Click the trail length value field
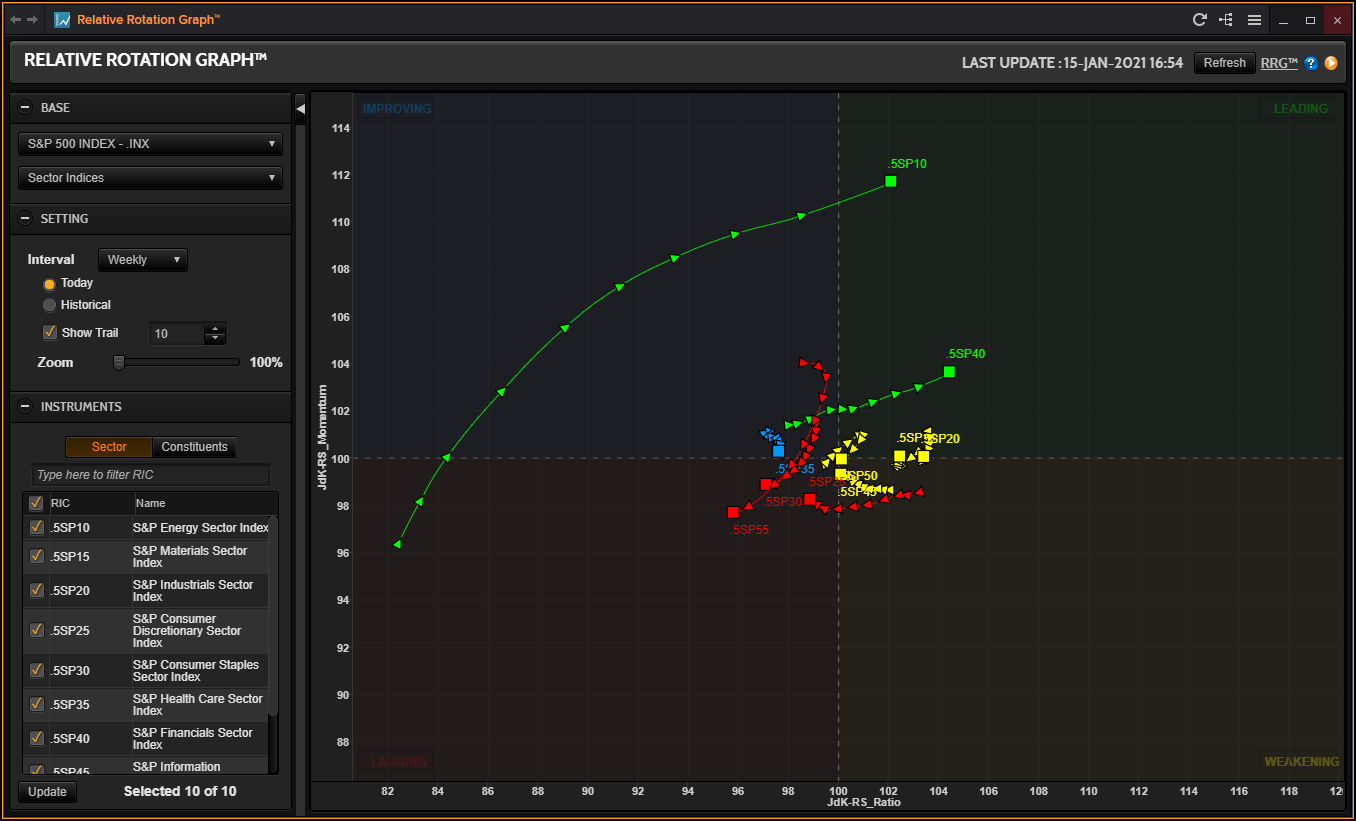Image resolution: width=1356 pixels, height=821 pixels. click(x=177, y=334)
